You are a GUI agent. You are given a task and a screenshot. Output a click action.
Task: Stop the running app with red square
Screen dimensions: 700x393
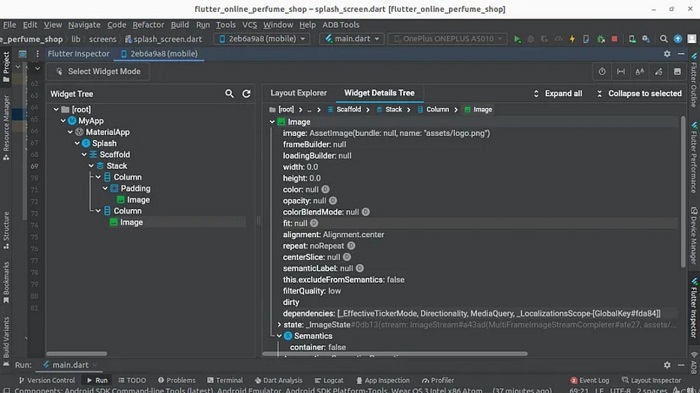pyautogui.click(x=614, y=39)
